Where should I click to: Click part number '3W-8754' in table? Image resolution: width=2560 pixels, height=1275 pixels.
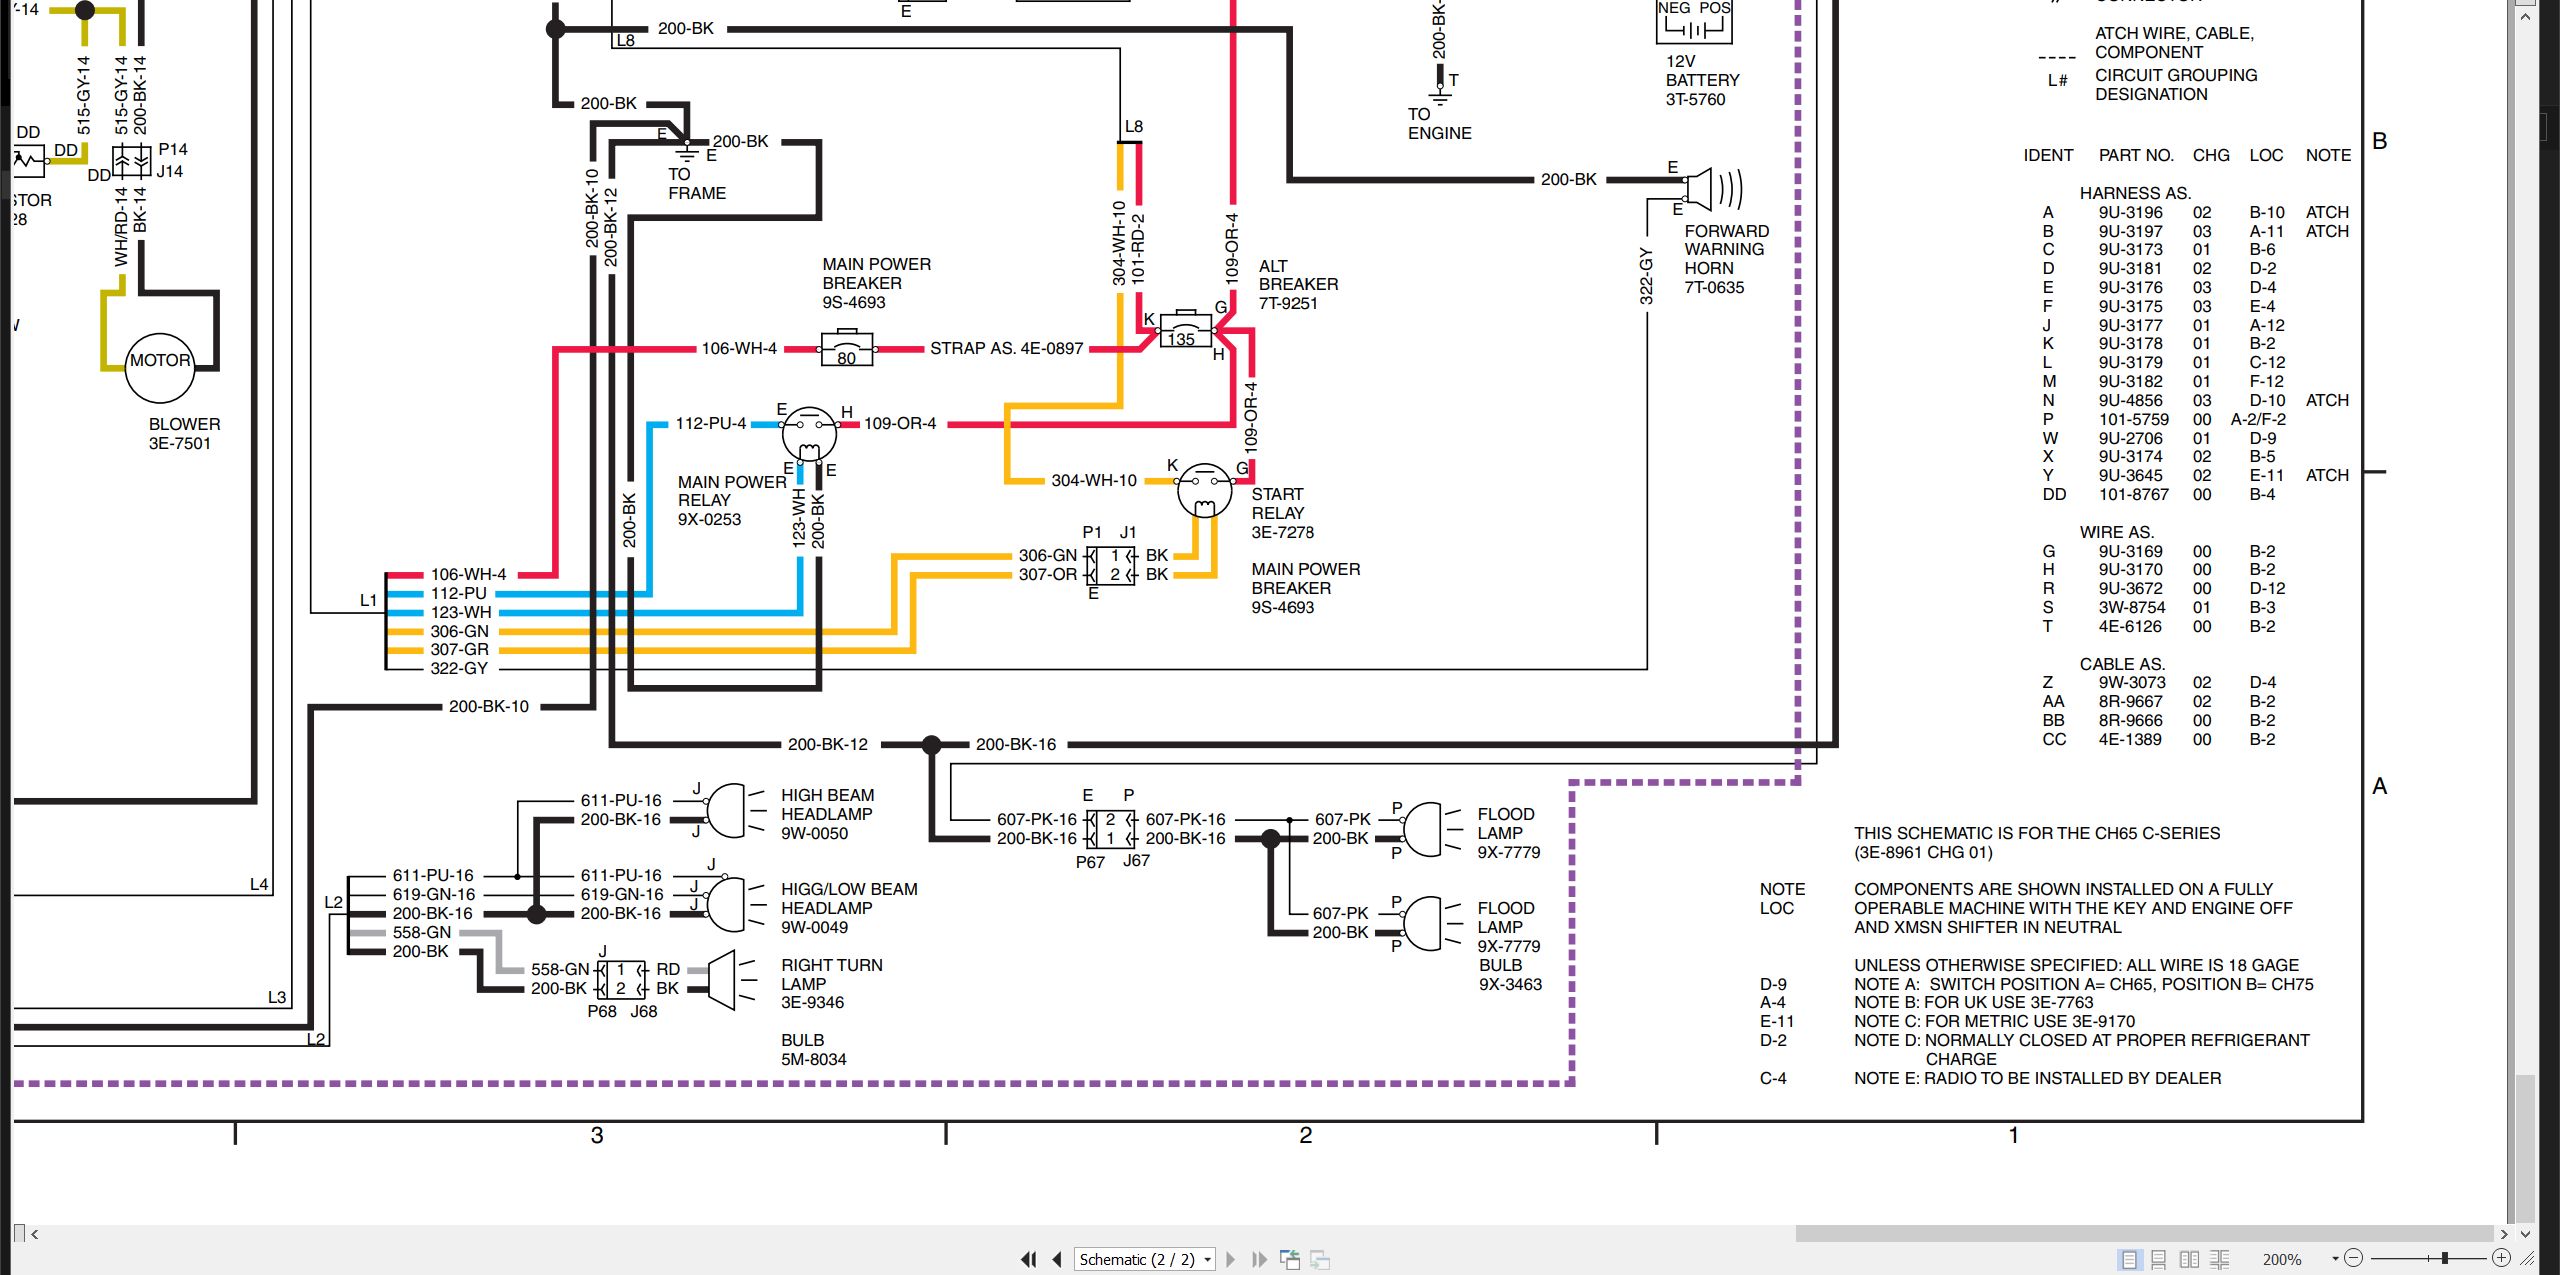pyautogui.click(x=2131, y=607)
